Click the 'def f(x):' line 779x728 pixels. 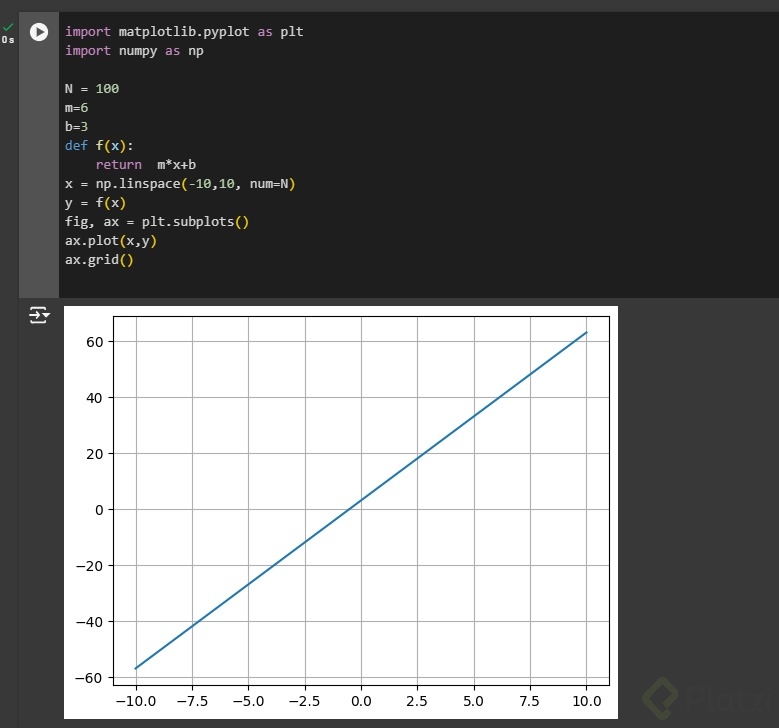pos(99,146)
